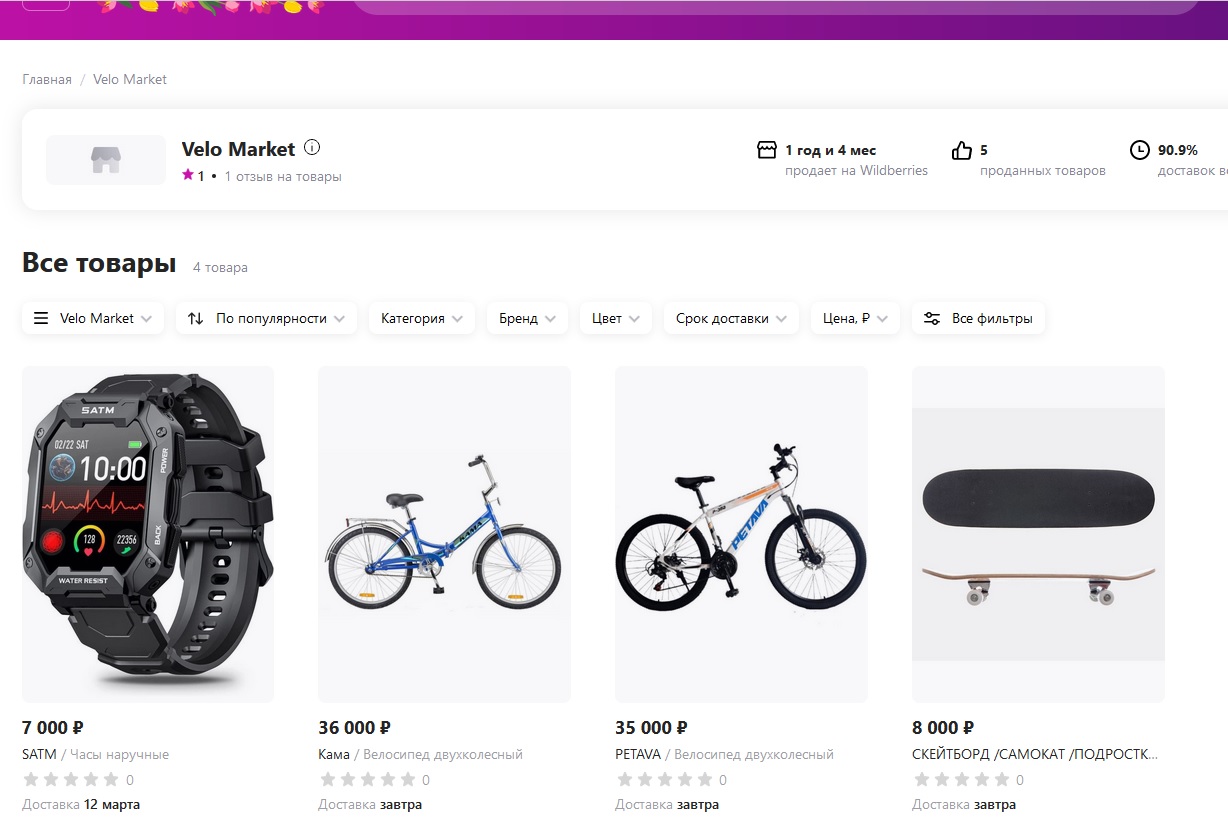The width and height of the screenshot is (1228, 830).
Task: Click the star rating under SATM watch
Action: (x=70, y=780)
